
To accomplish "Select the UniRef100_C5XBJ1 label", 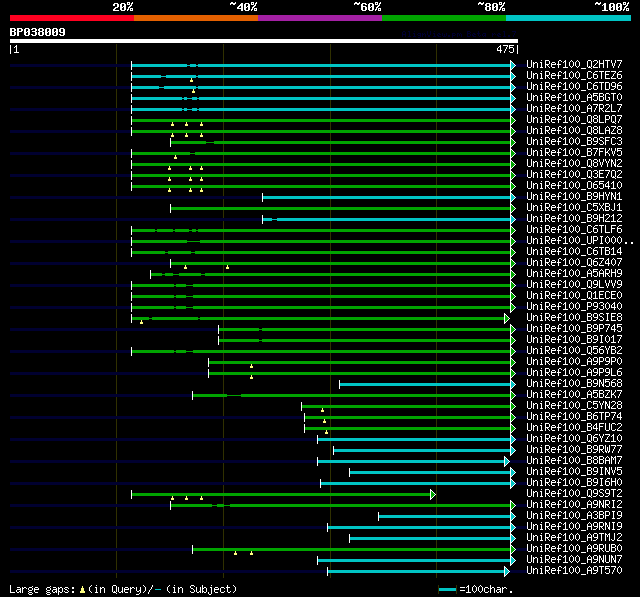I will 574,208.
